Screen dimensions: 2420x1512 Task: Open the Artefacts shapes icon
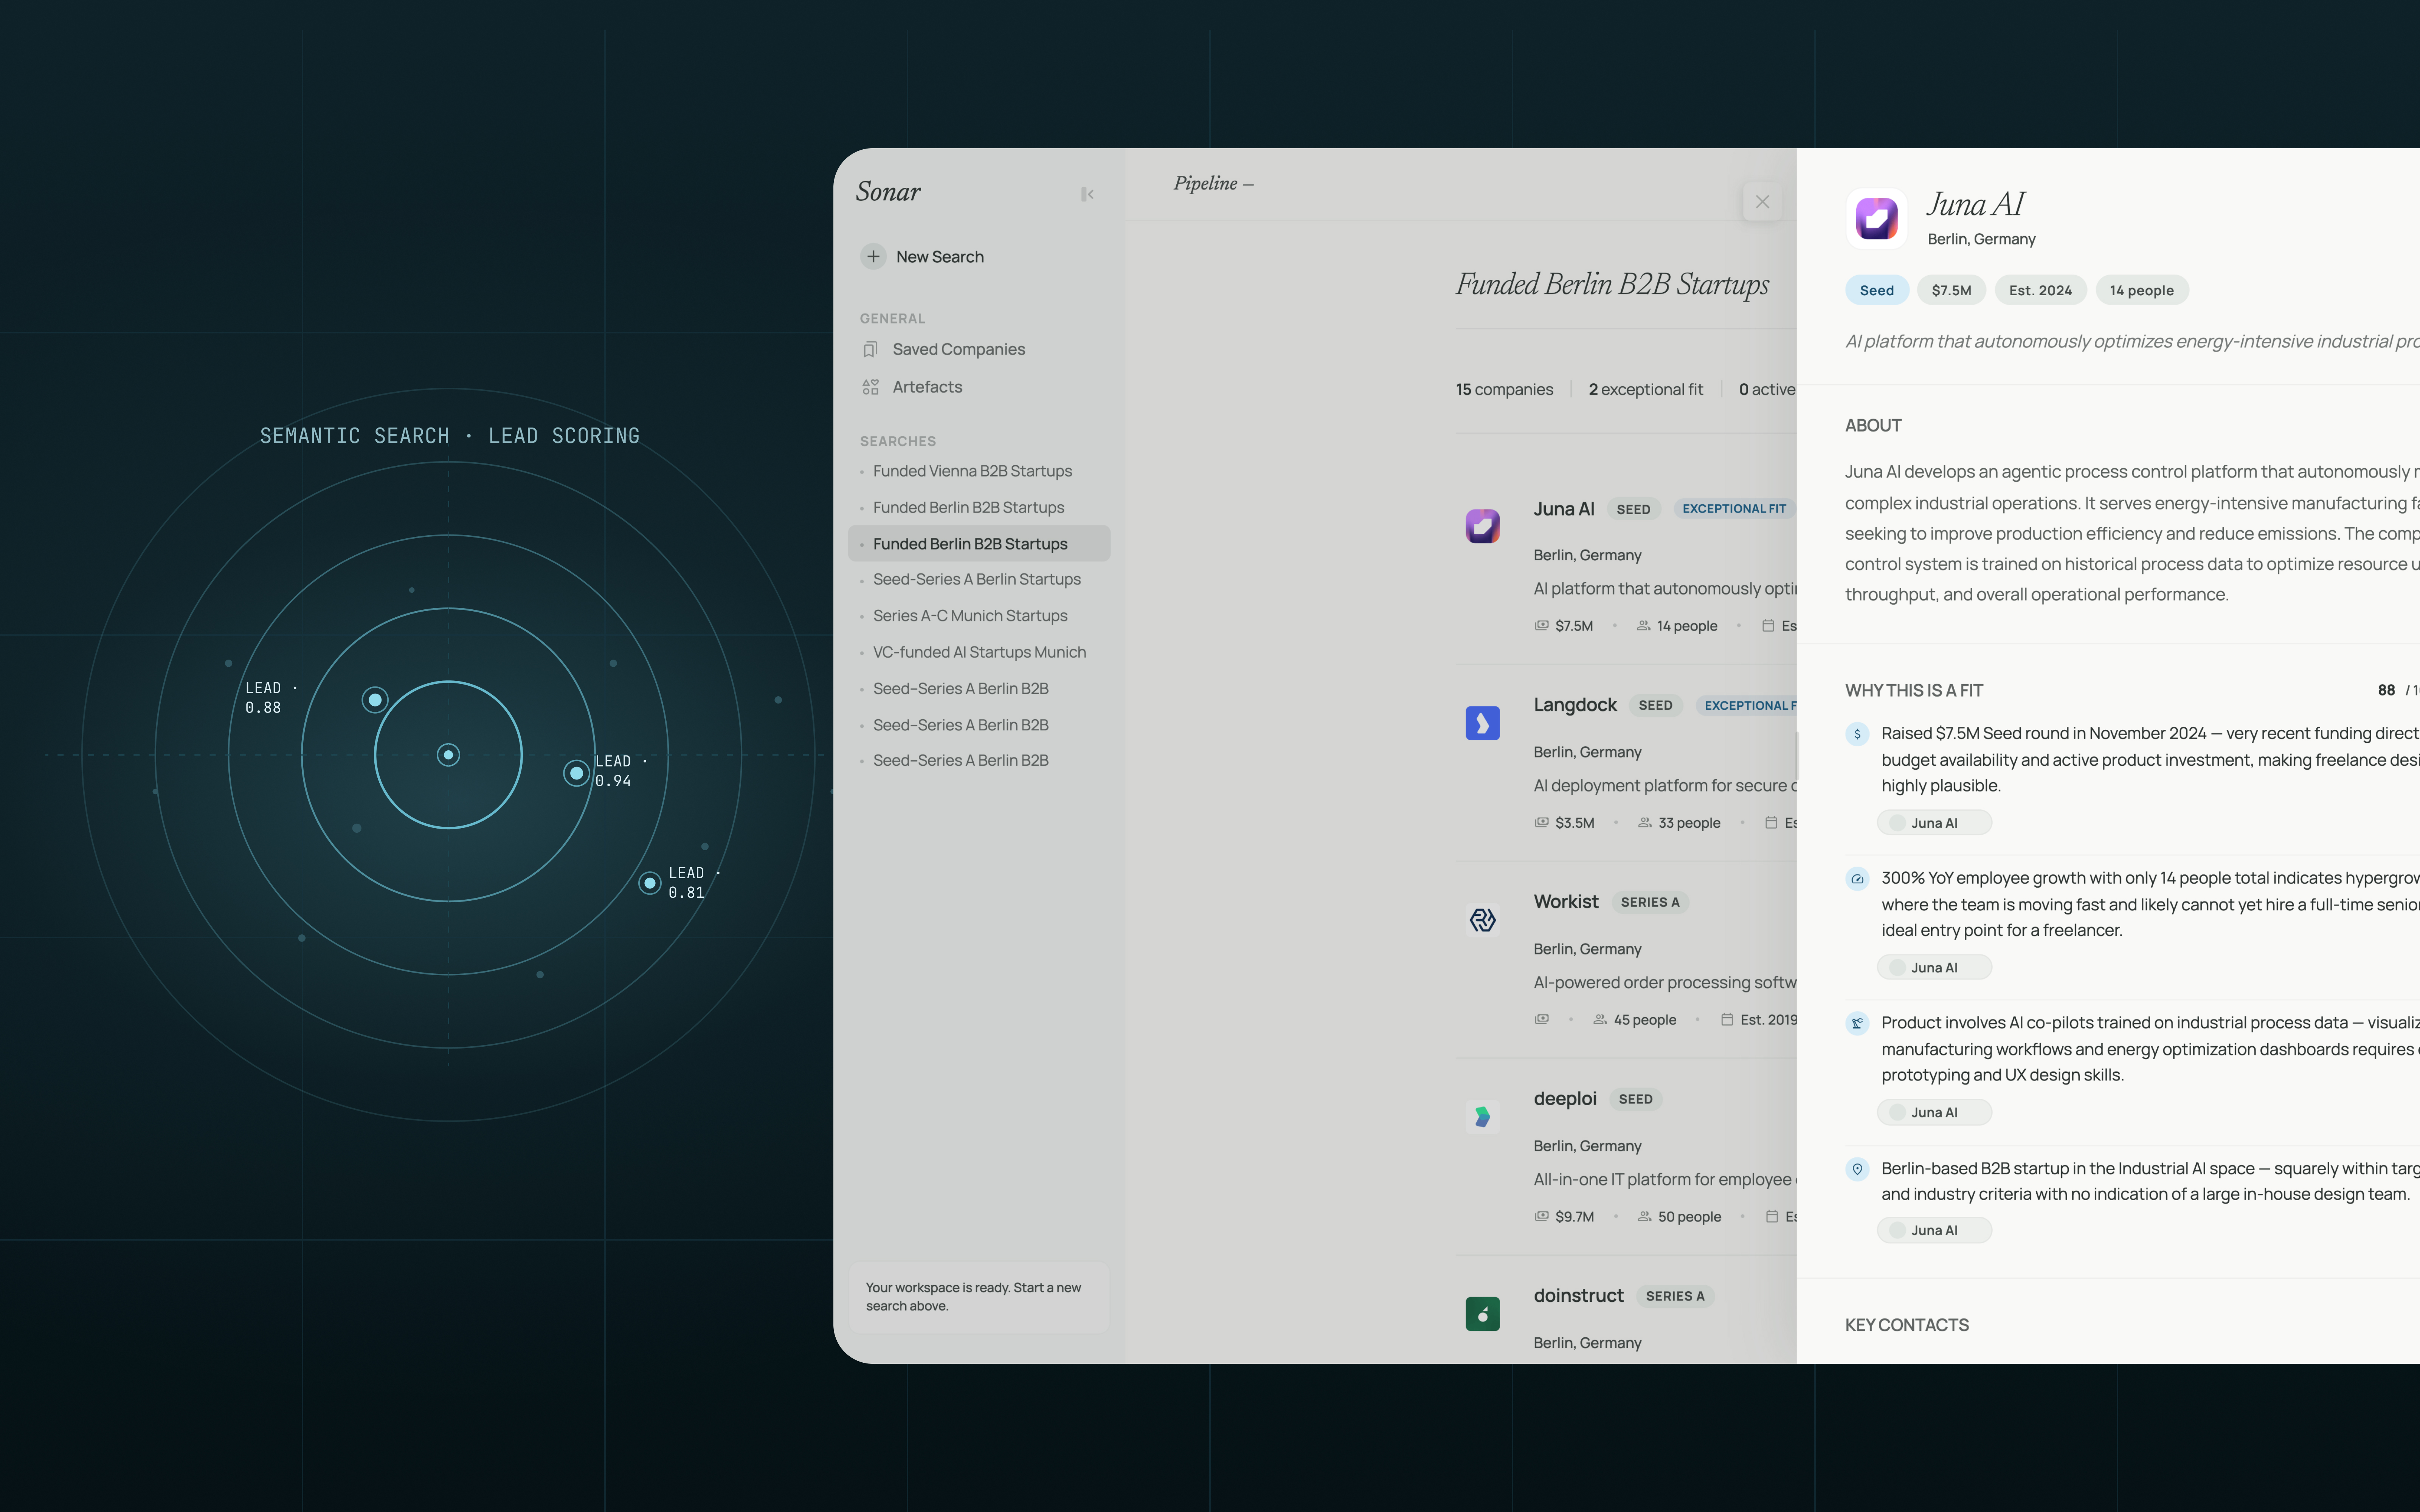pos(870,387)
